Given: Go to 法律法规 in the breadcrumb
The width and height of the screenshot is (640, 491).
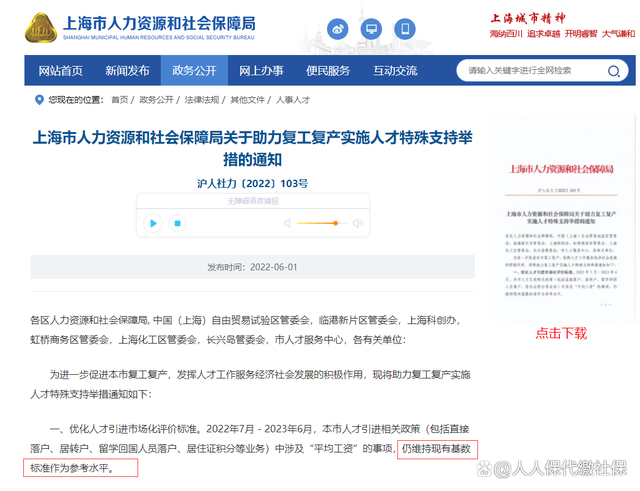Looking at the screenshot, I should pyautogui.click(x=202, y=100).
